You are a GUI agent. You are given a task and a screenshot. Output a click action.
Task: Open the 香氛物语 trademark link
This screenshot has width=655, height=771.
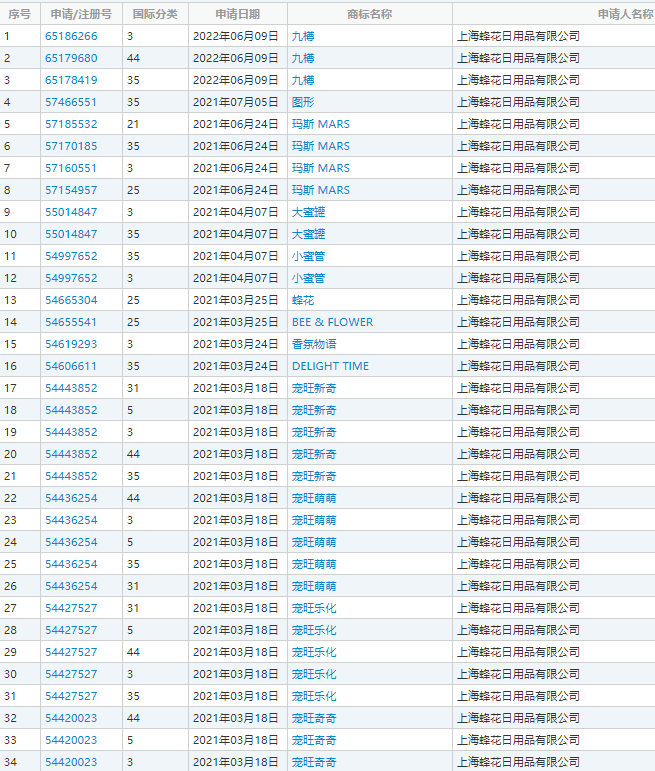(x=314, y=344)
